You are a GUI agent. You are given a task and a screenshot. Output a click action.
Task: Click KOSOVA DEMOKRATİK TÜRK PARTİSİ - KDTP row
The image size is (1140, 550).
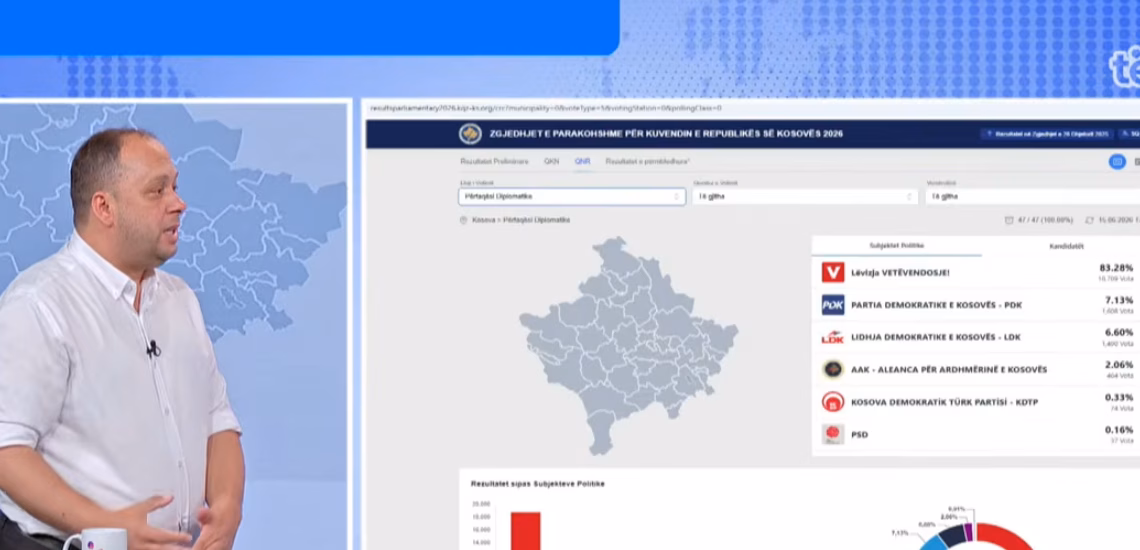pyautogui.click(x=976, y=402)
